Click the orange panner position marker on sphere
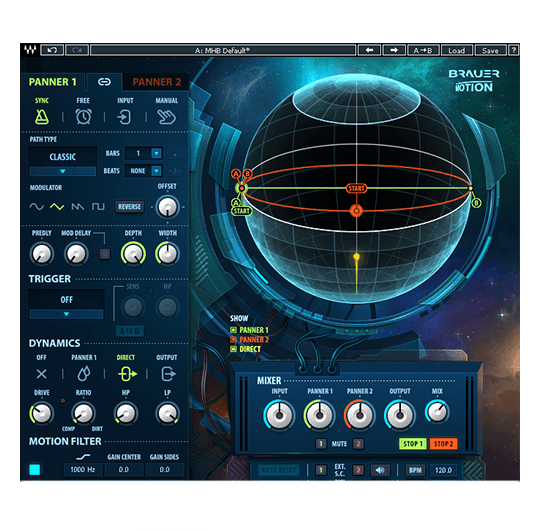The width and height of the screenshot is (541, 530). pos(356,210)
